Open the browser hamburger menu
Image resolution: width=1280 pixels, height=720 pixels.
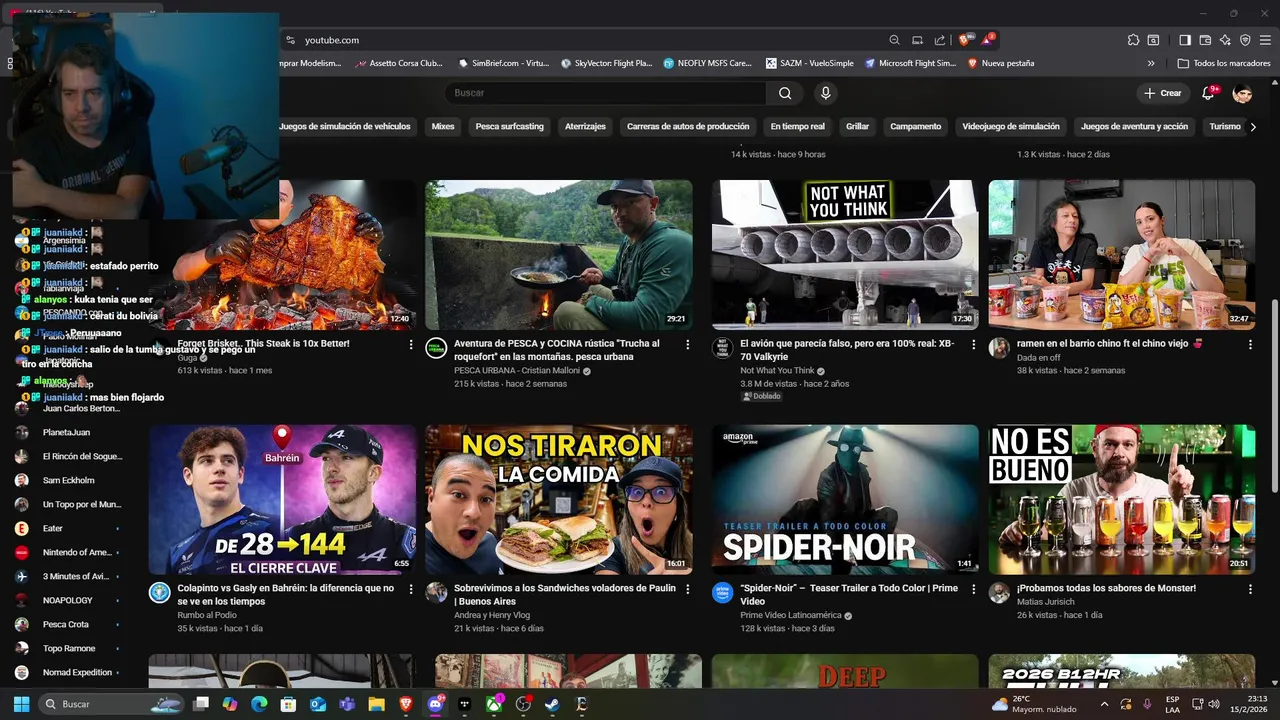tap(1265, 40)
